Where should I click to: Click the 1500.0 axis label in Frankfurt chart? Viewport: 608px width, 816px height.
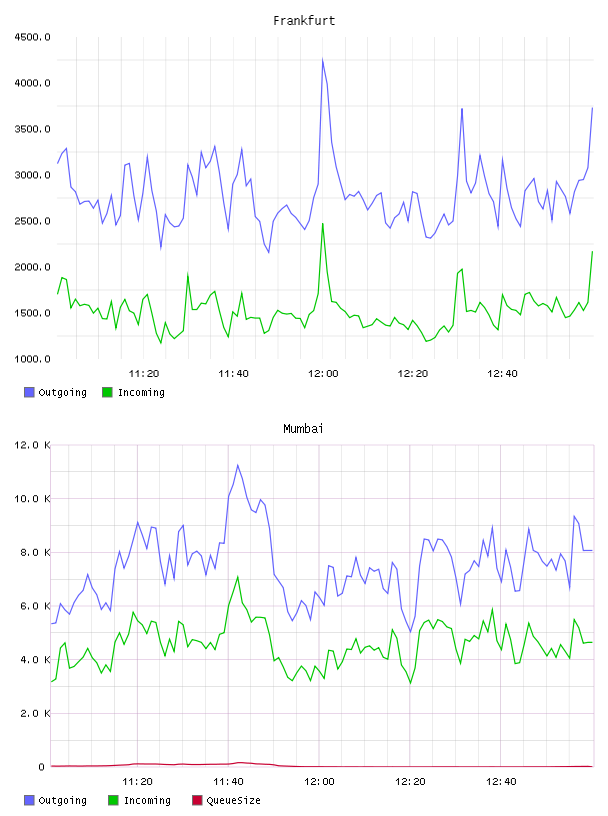[x=32, y=313]
